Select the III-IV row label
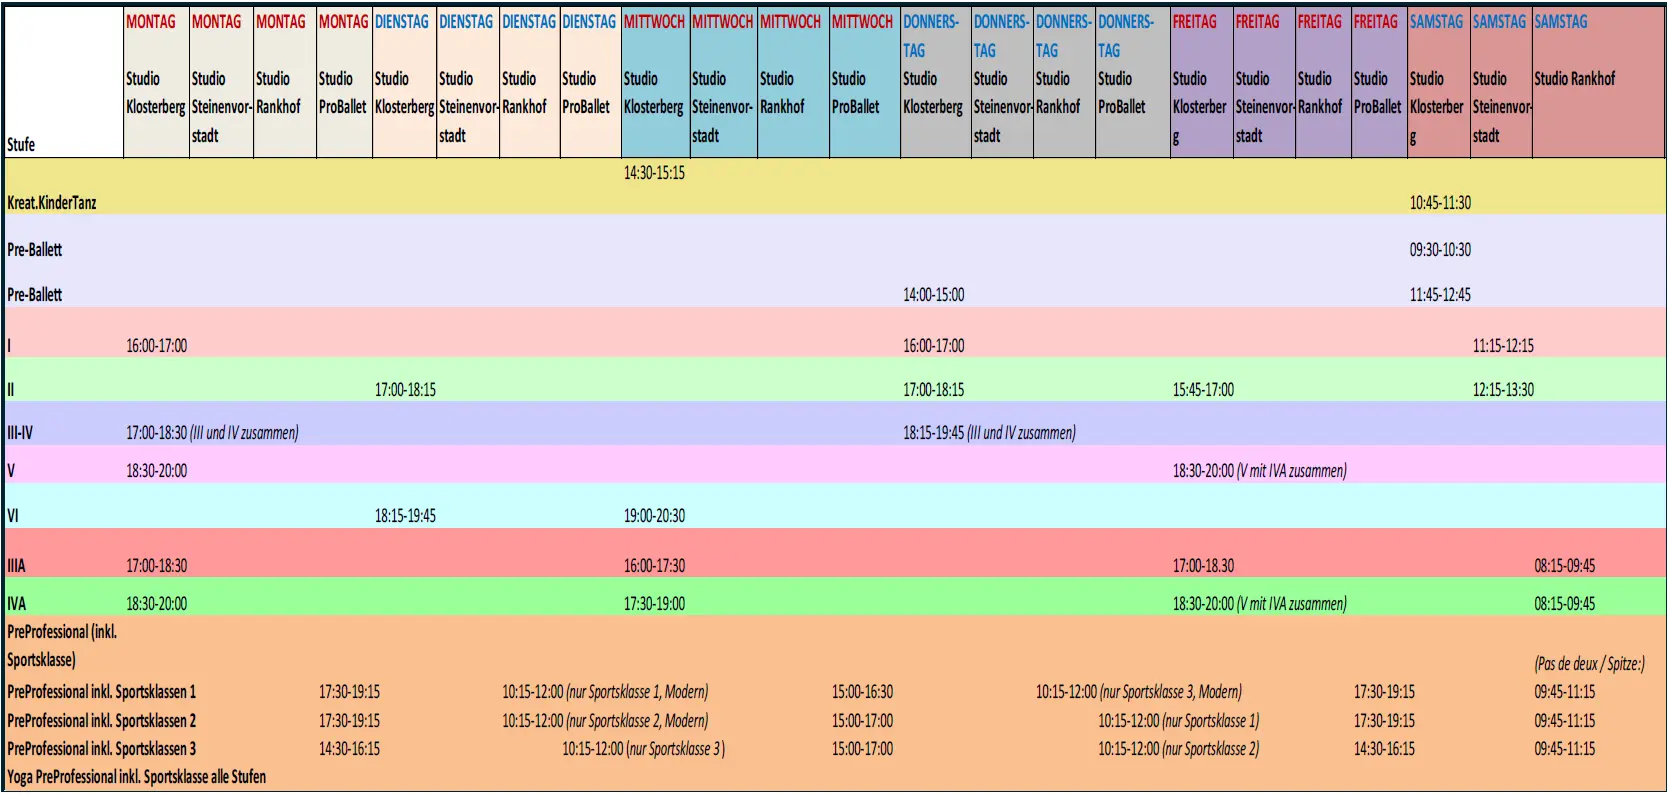 (20, 433)
